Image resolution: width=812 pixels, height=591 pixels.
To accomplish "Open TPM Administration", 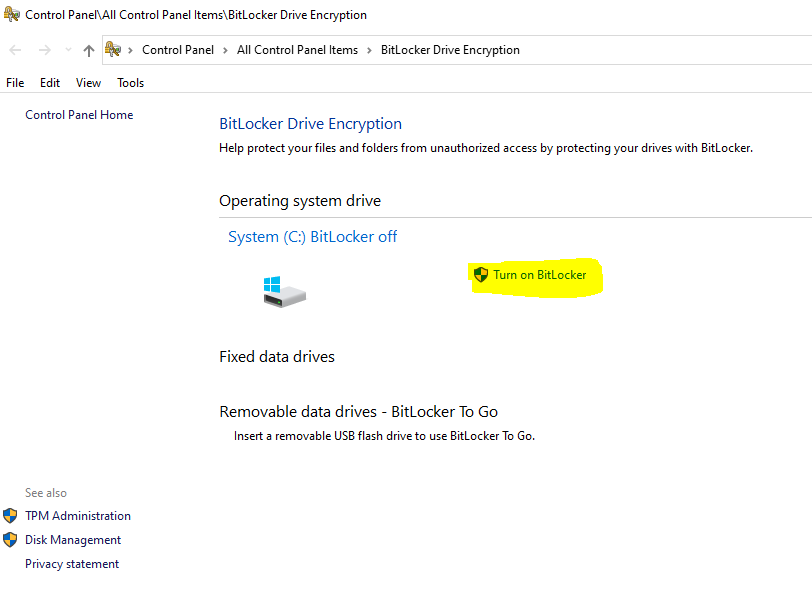I will pos(78,516).
